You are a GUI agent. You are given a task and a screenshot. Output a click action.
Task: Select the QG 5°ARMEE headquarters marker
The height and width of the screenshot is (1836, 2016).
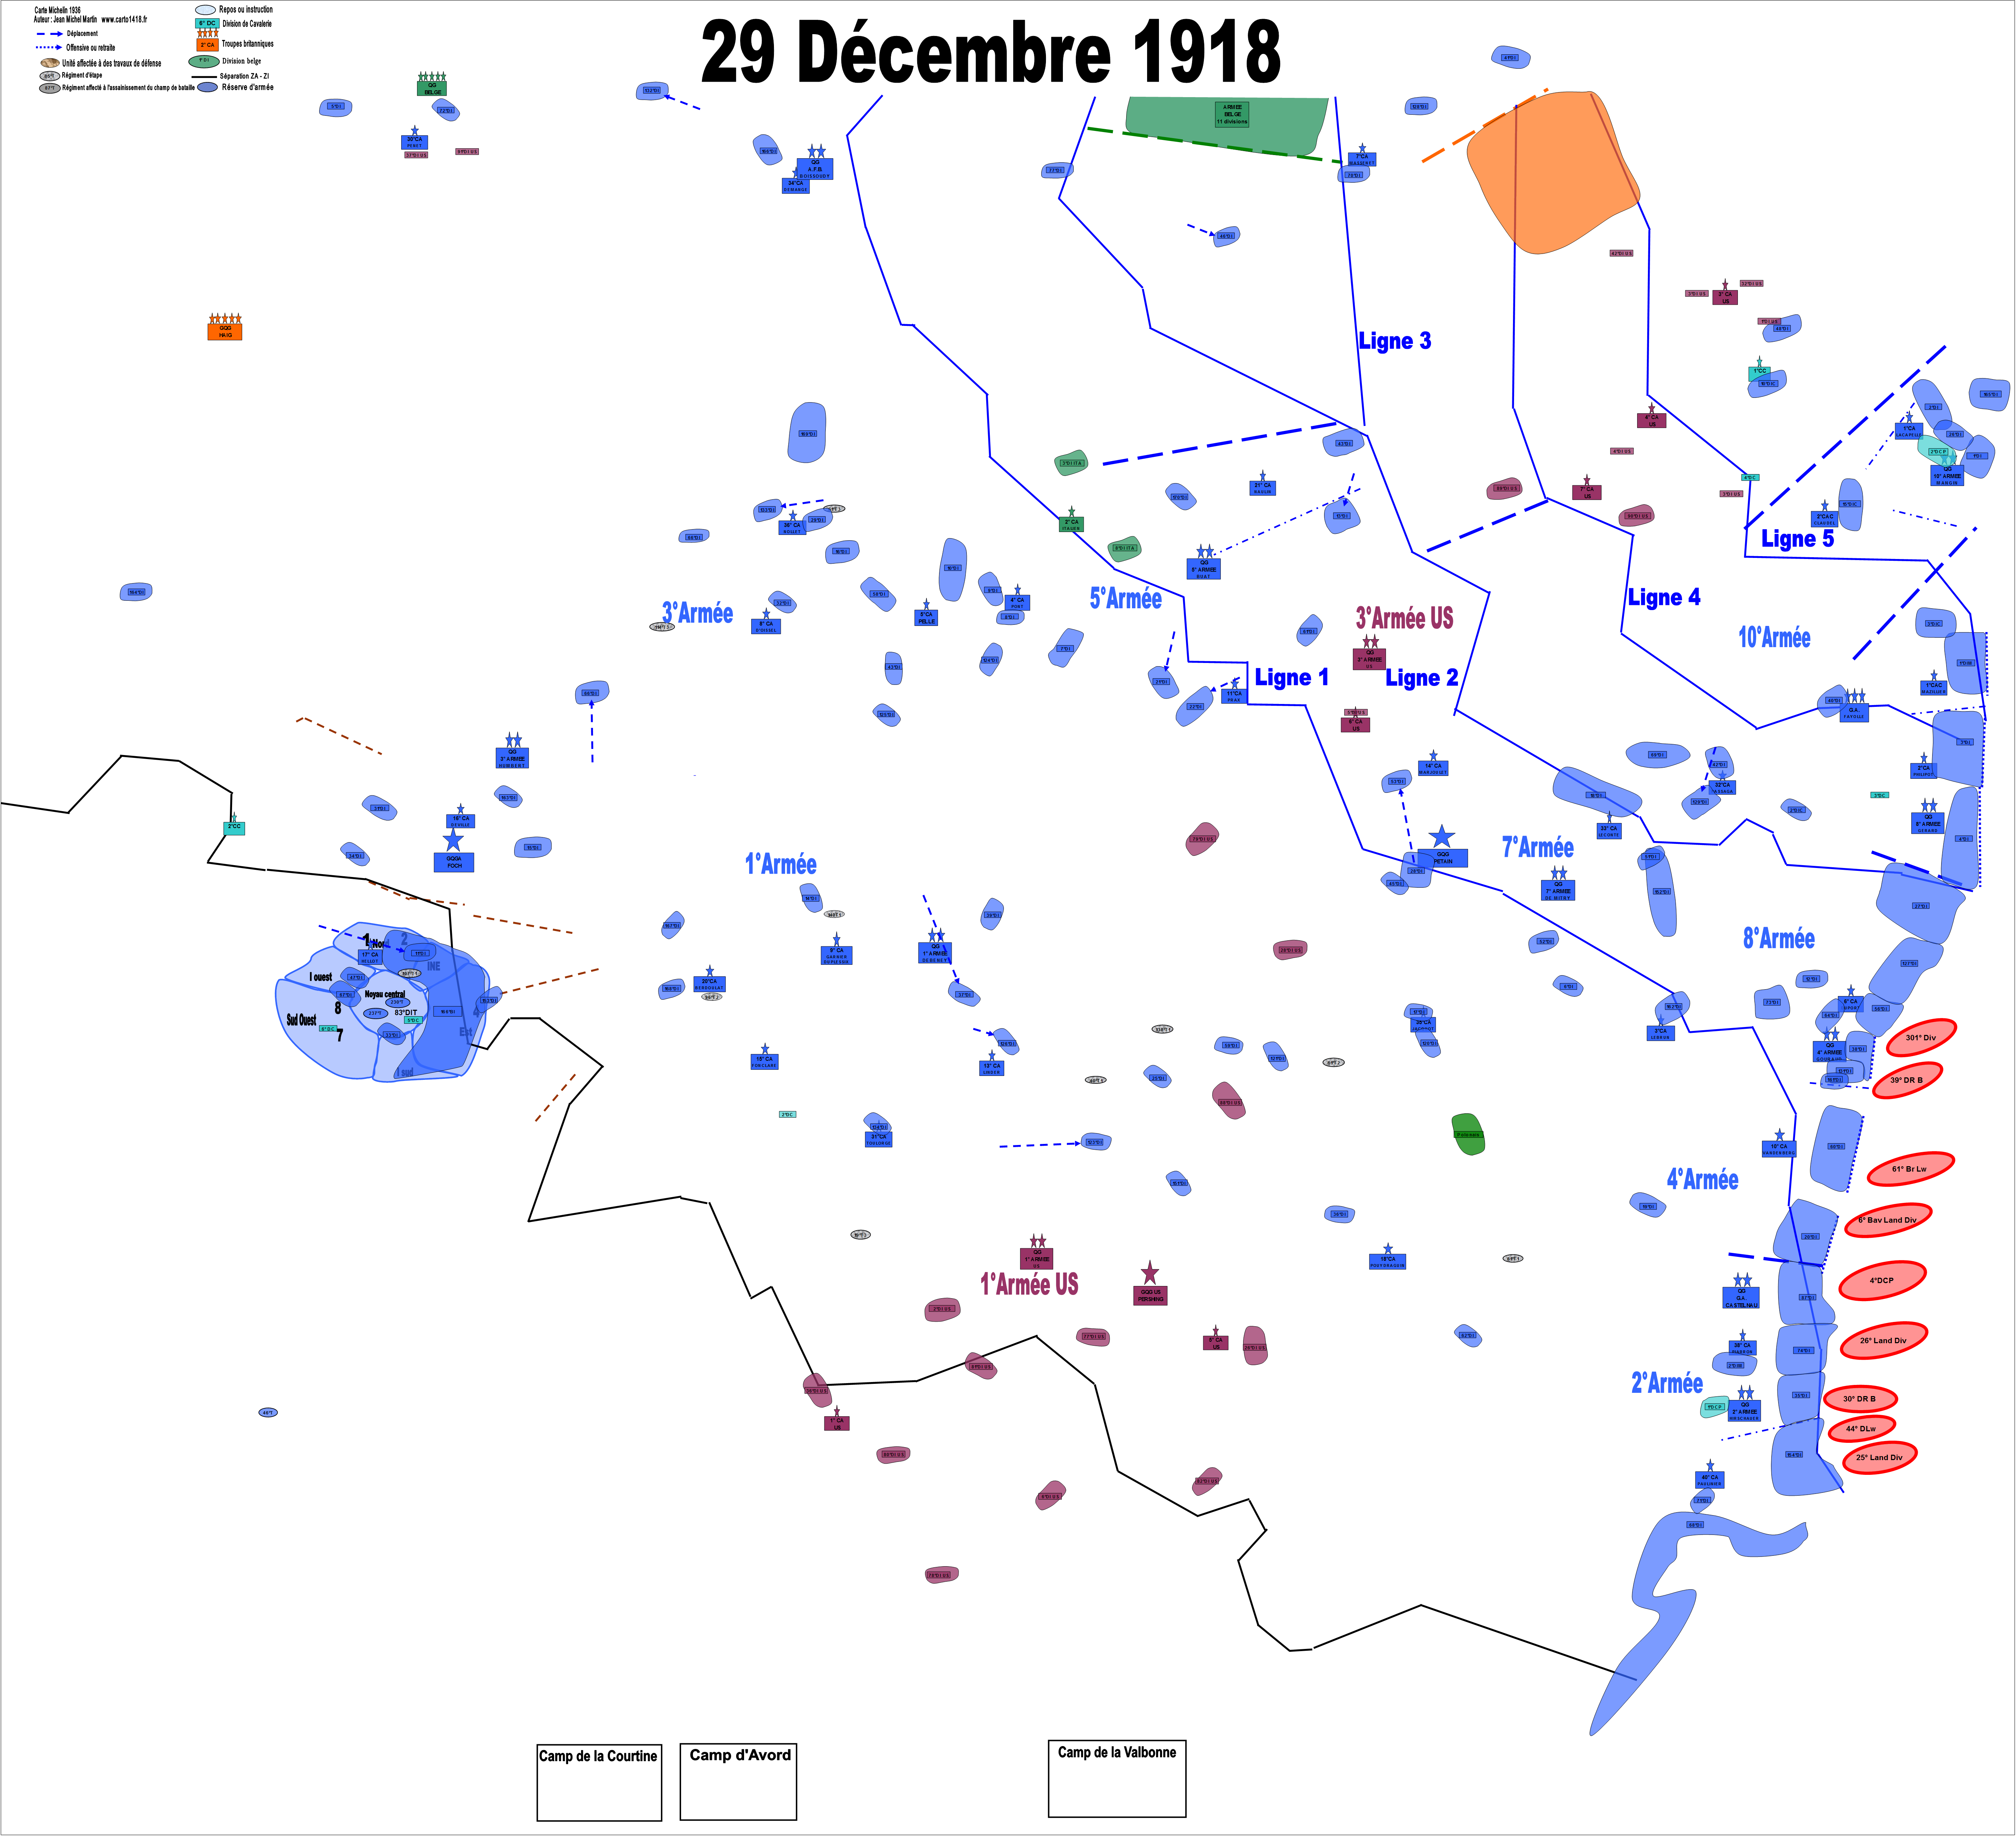point(1204,569)
